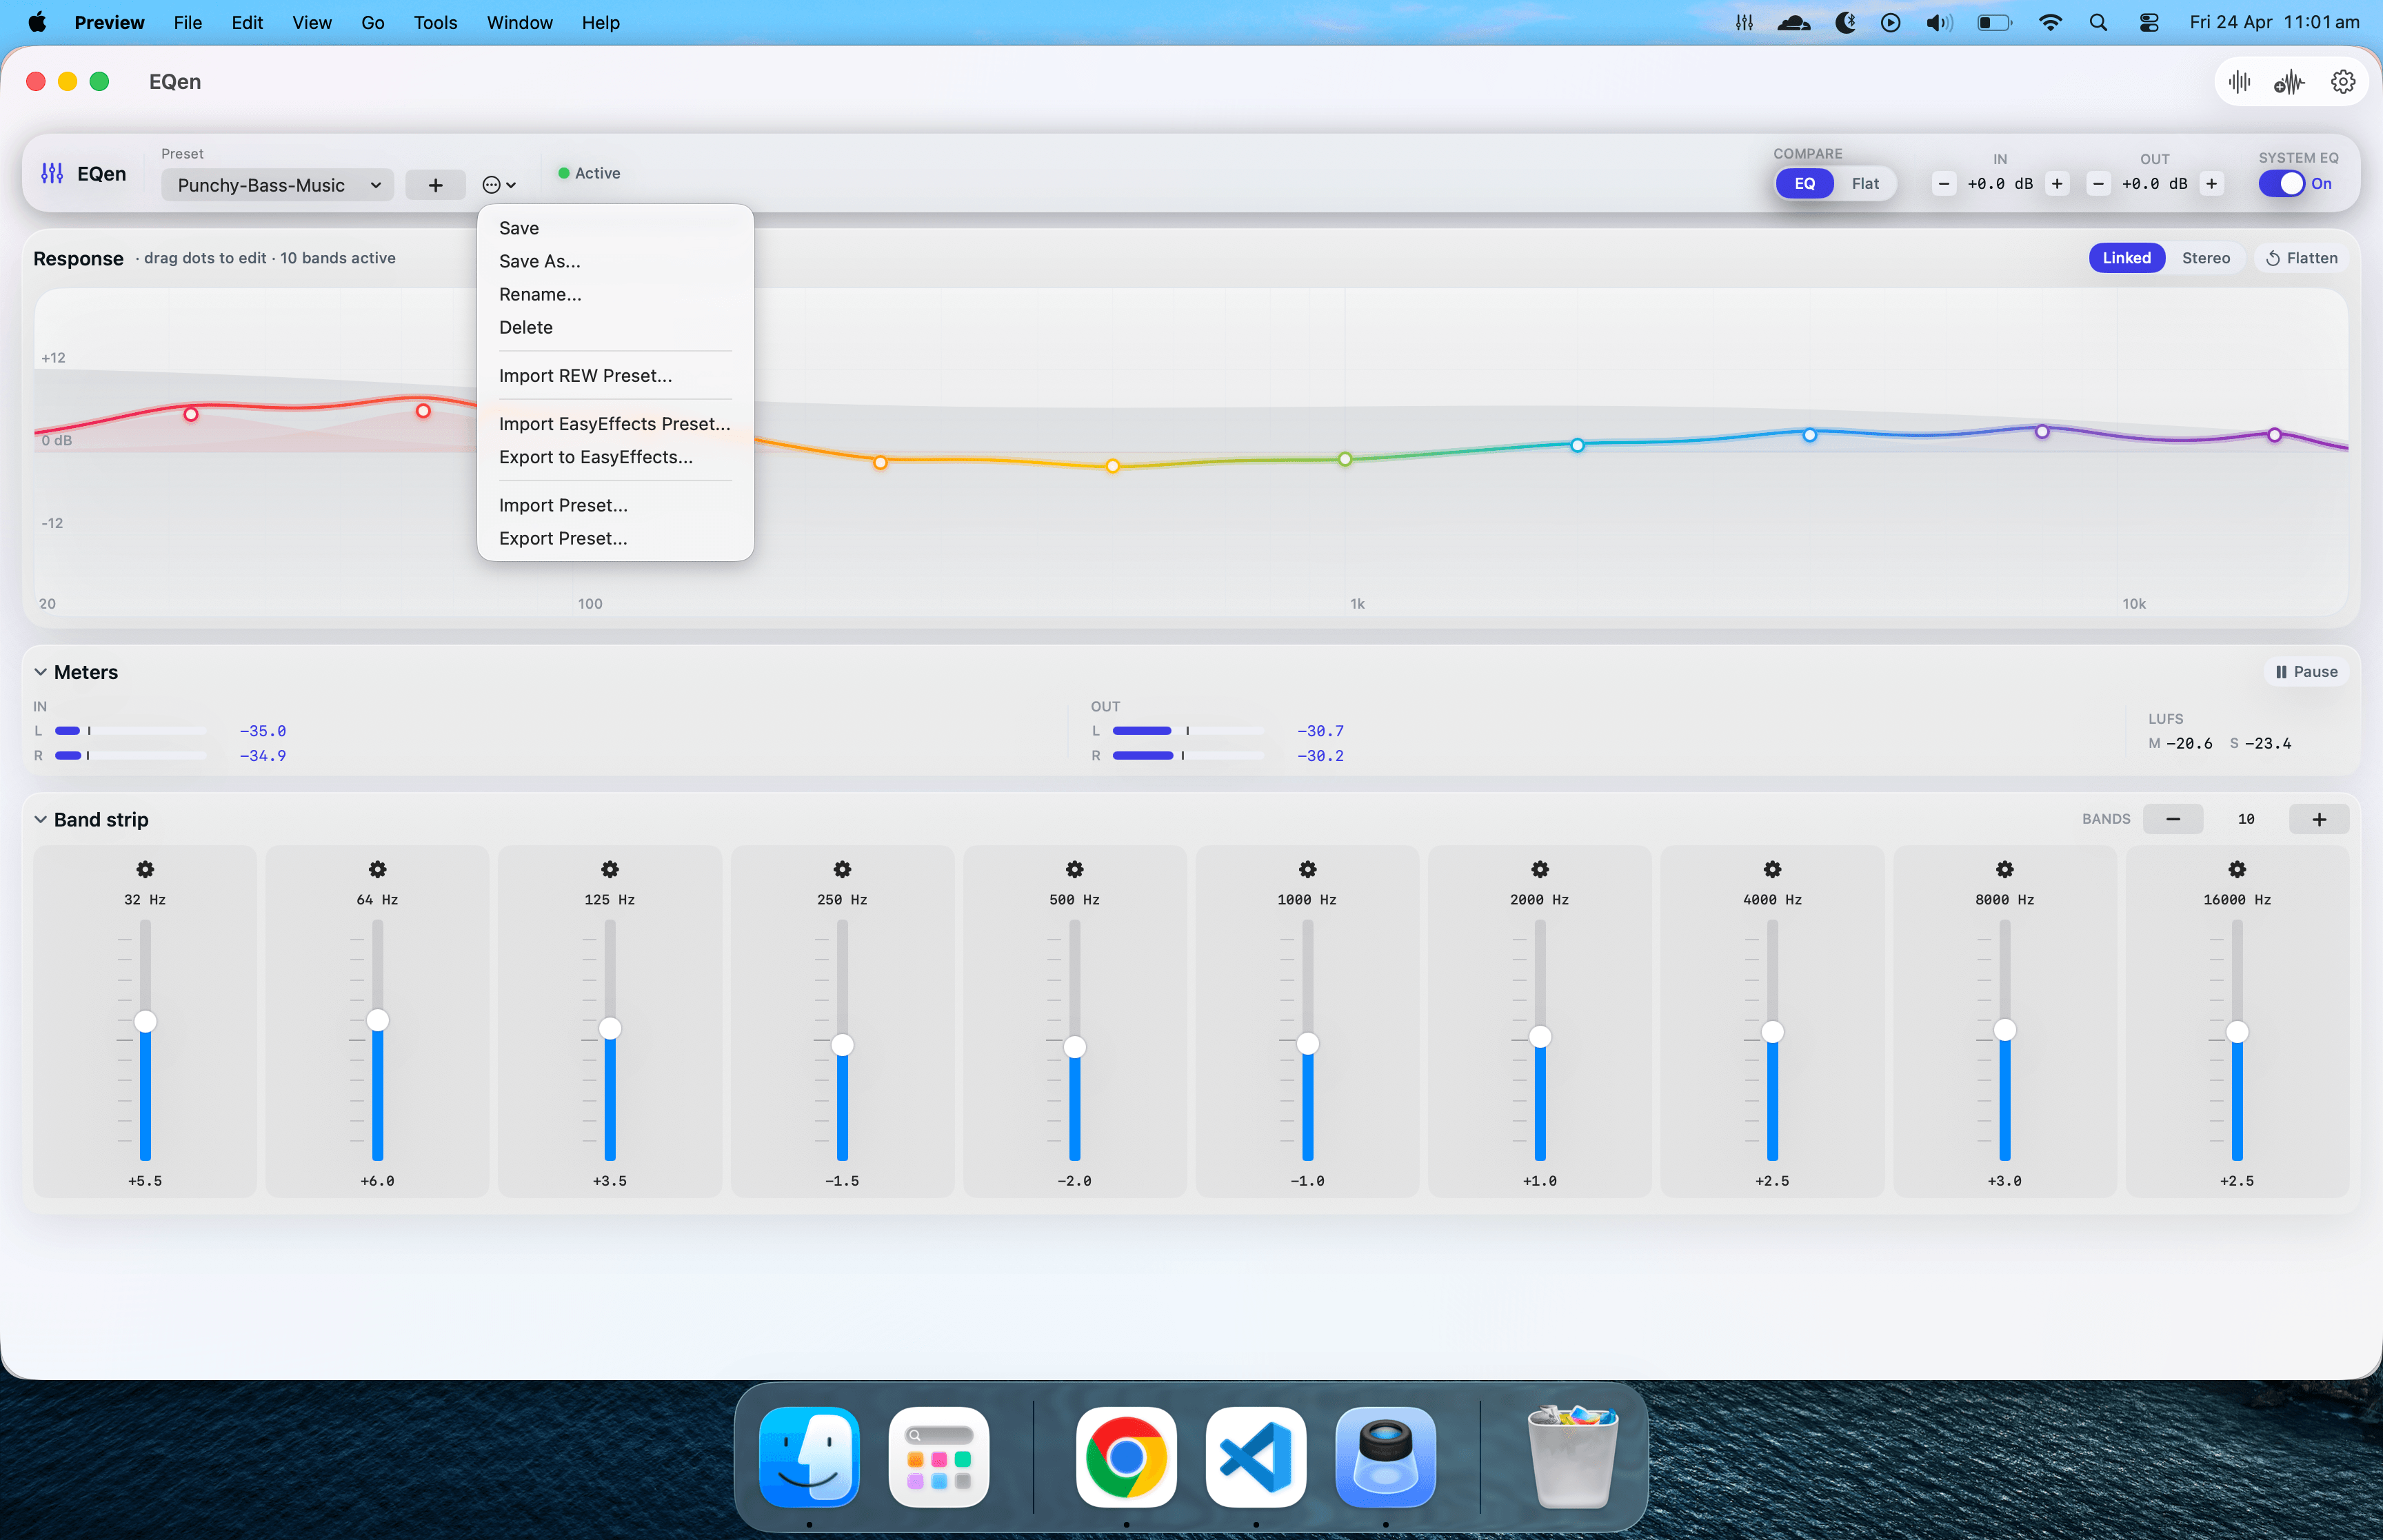2383x1540 pixels.
Task: Open band settings gear on 32 Hz band
Action: click(x=145, y=869)
